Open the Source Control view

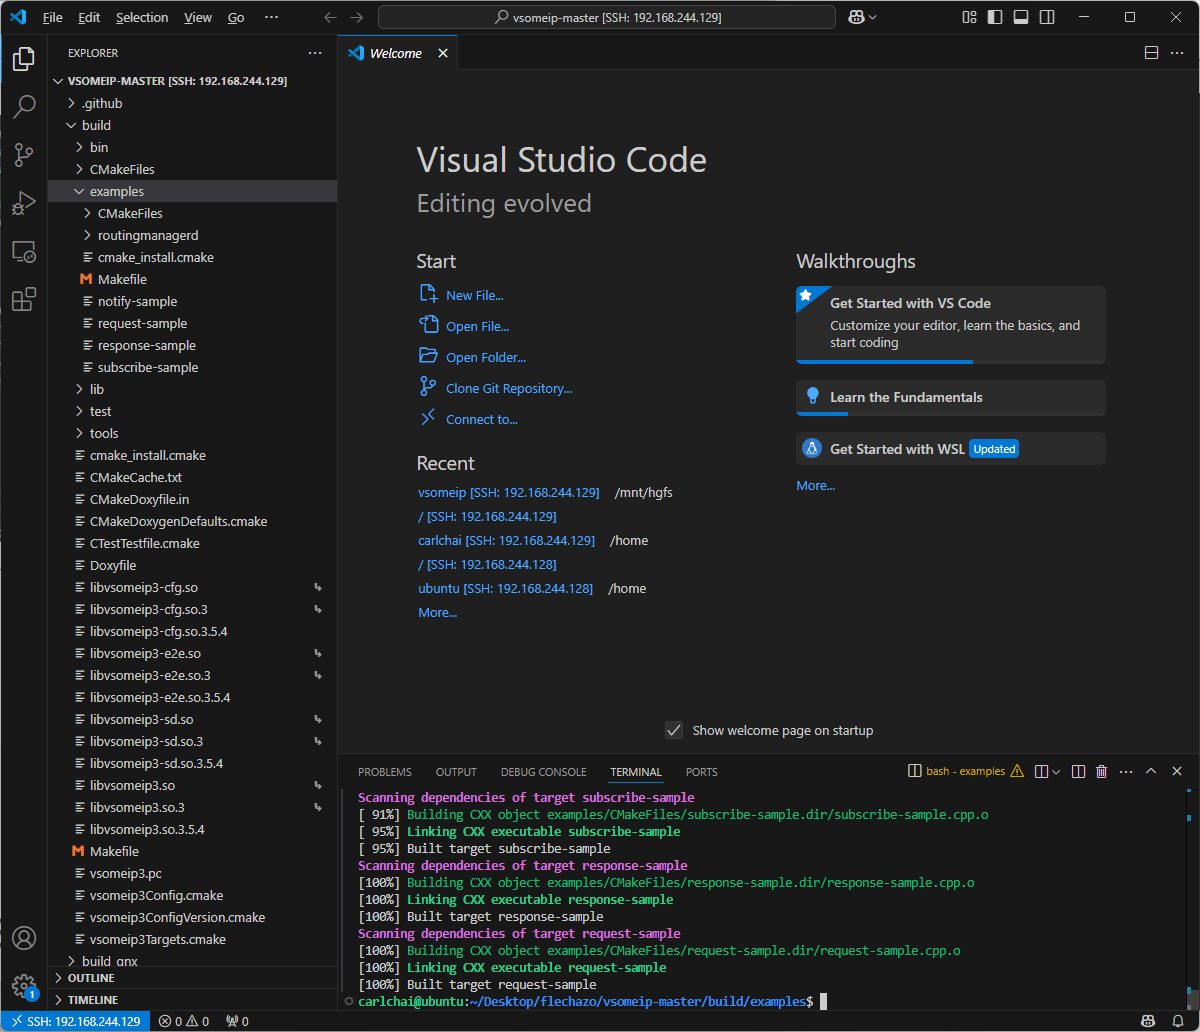(24, 155)
